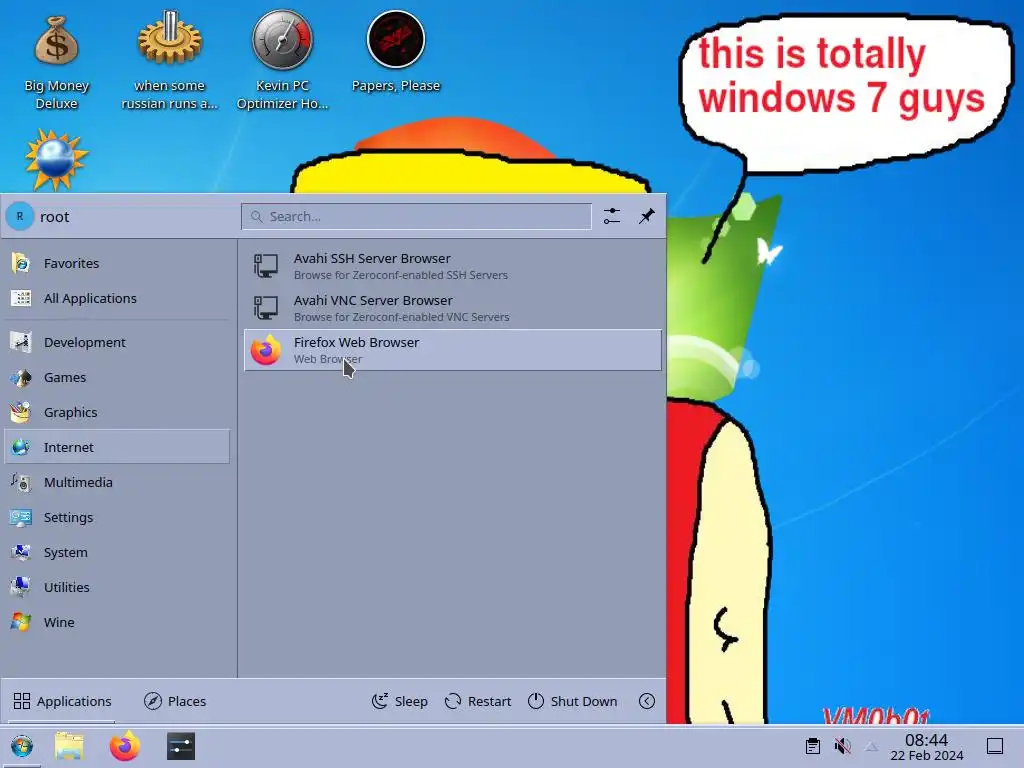This screenshot has width=1024, height=768.
Task: Click the Restart button
Action: point(478,701)
